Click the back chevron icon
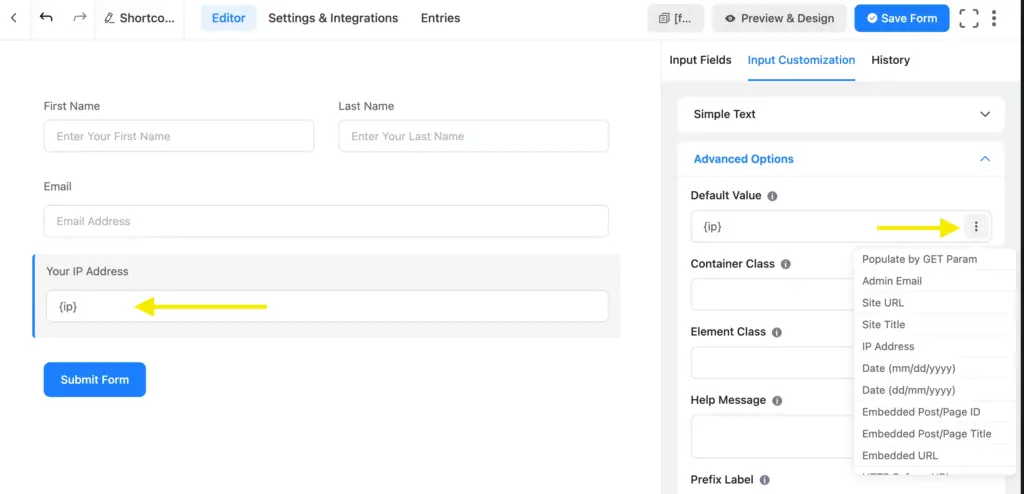The image size is (1024, 494). point(14,18)
